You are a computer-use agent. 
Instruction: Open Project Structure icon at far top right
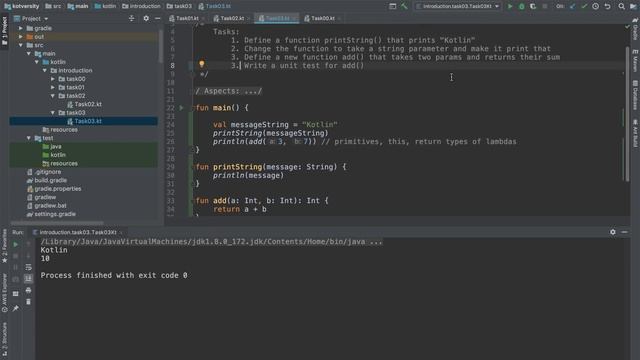633,7
